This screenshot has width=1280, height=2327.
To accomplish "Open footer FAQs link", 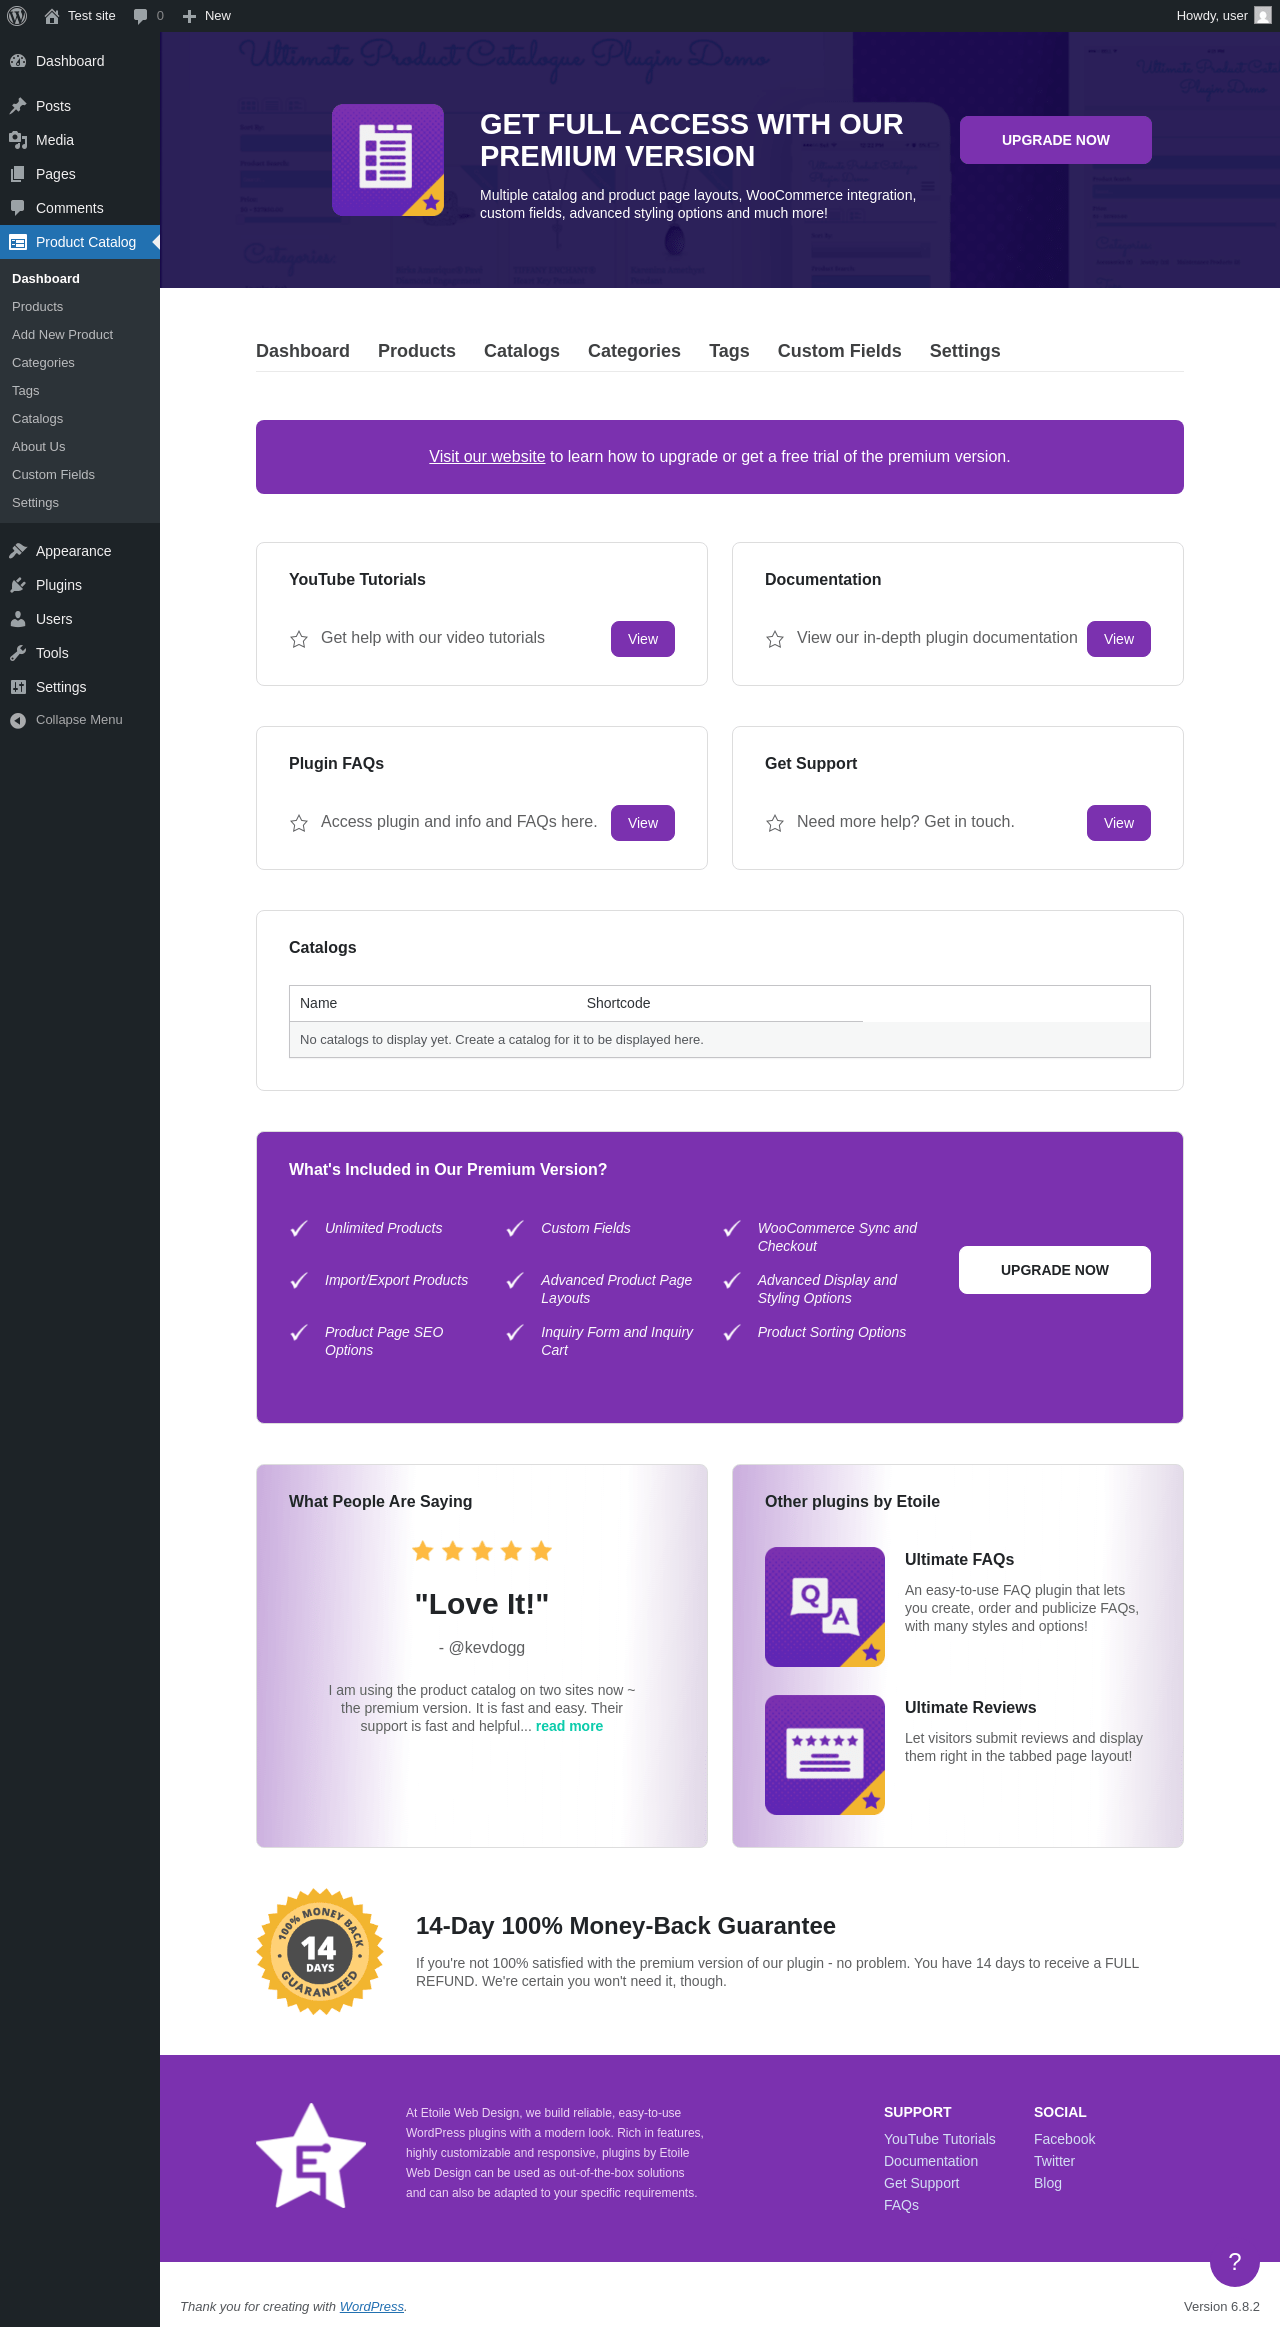I will (x=901, y=2205).
